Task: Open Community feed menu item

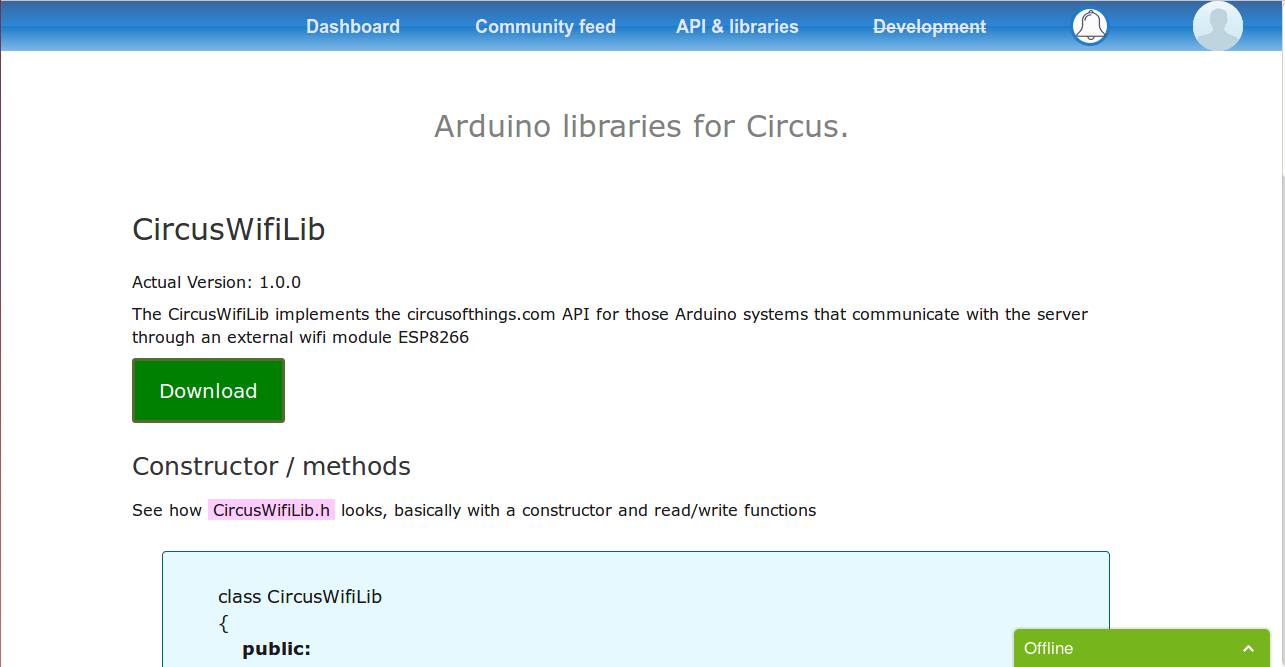Action: [545, 27]
